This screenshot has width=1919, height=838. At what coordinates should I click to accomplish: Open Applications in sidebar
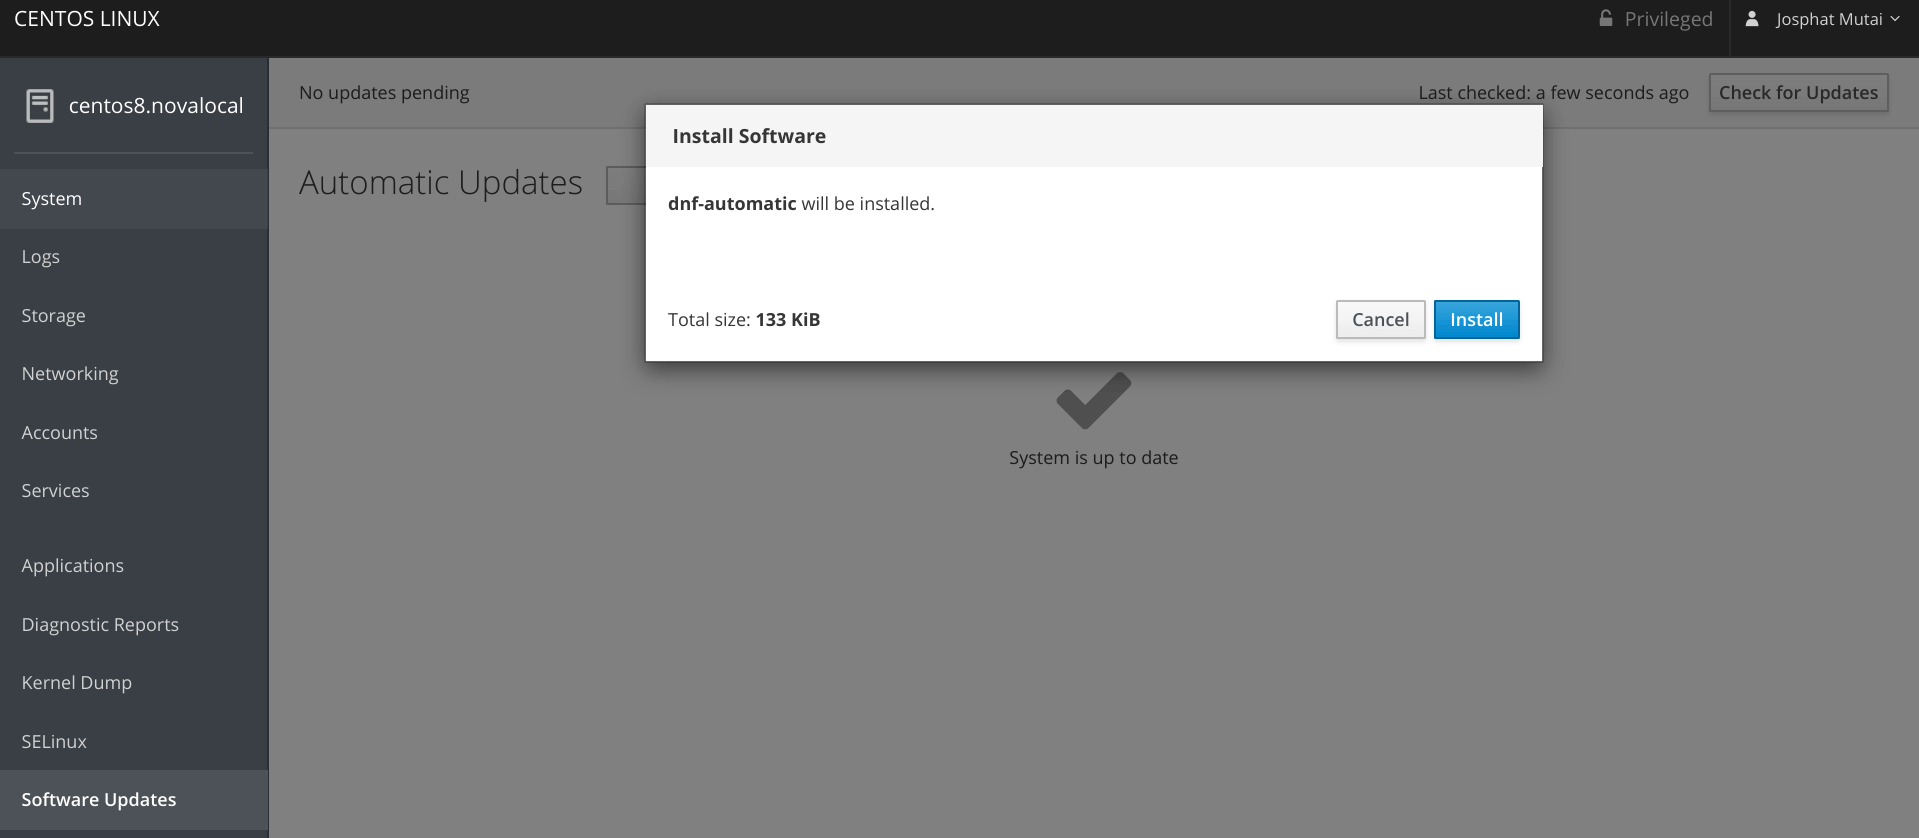point(134,565)
